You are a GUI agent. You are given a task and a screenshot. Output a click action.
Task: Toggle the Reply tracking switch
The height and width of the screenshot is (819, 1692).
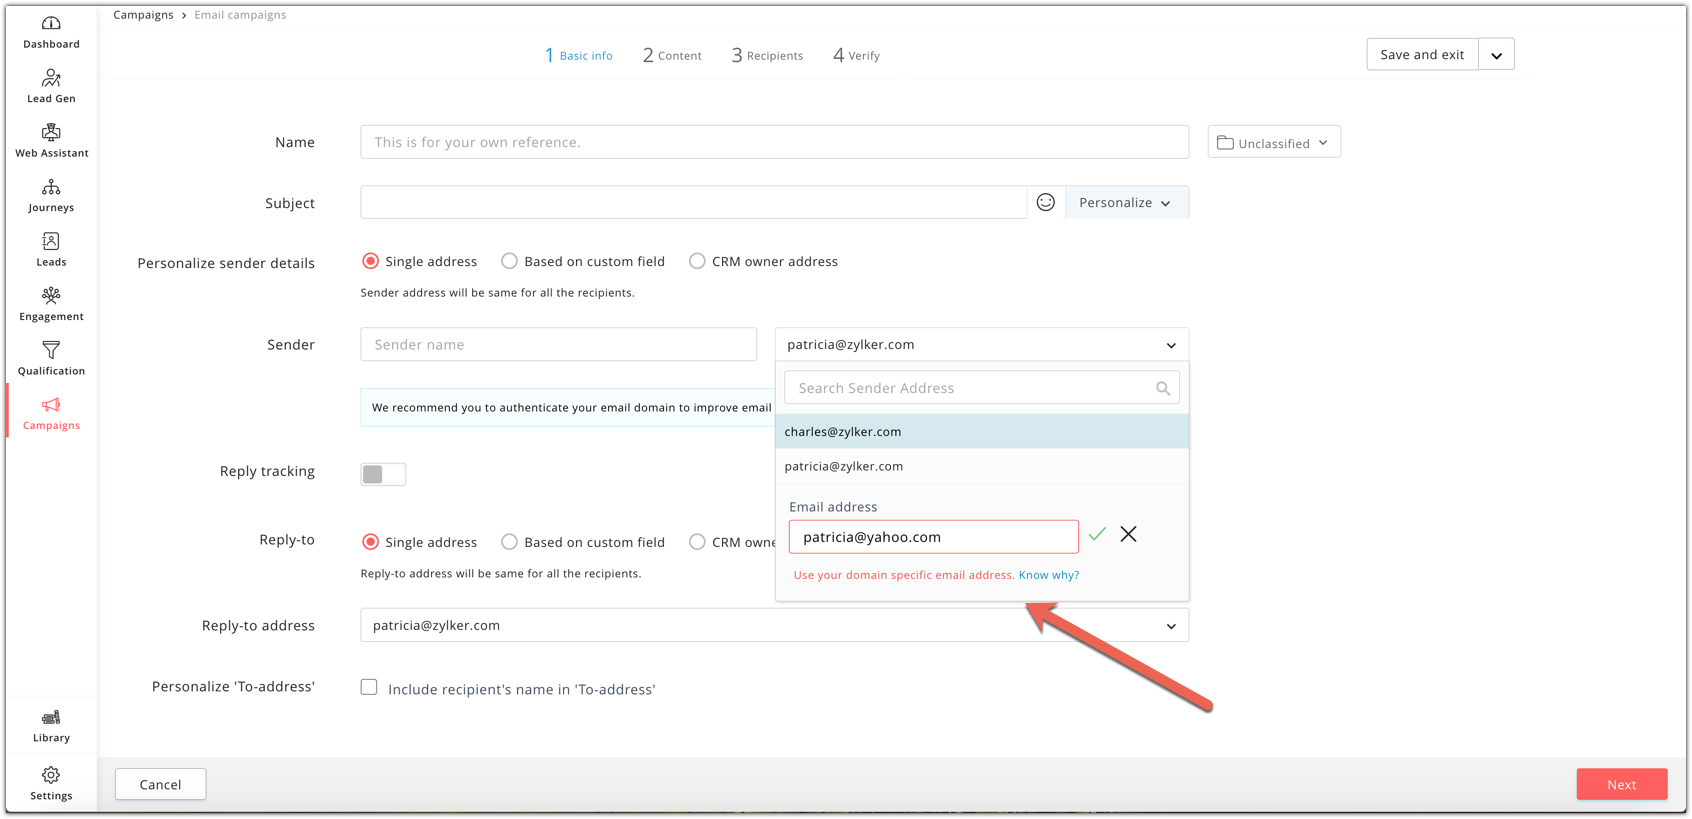click(x=383, y=474)
